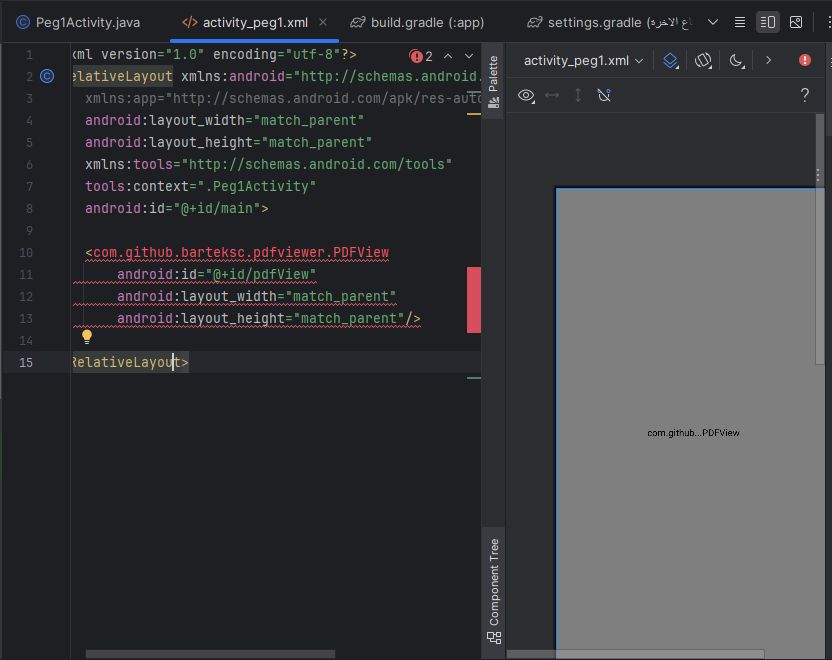Select the PDFView component in the preview
Screen dimensions: 832x660
(x=689, y=423)
